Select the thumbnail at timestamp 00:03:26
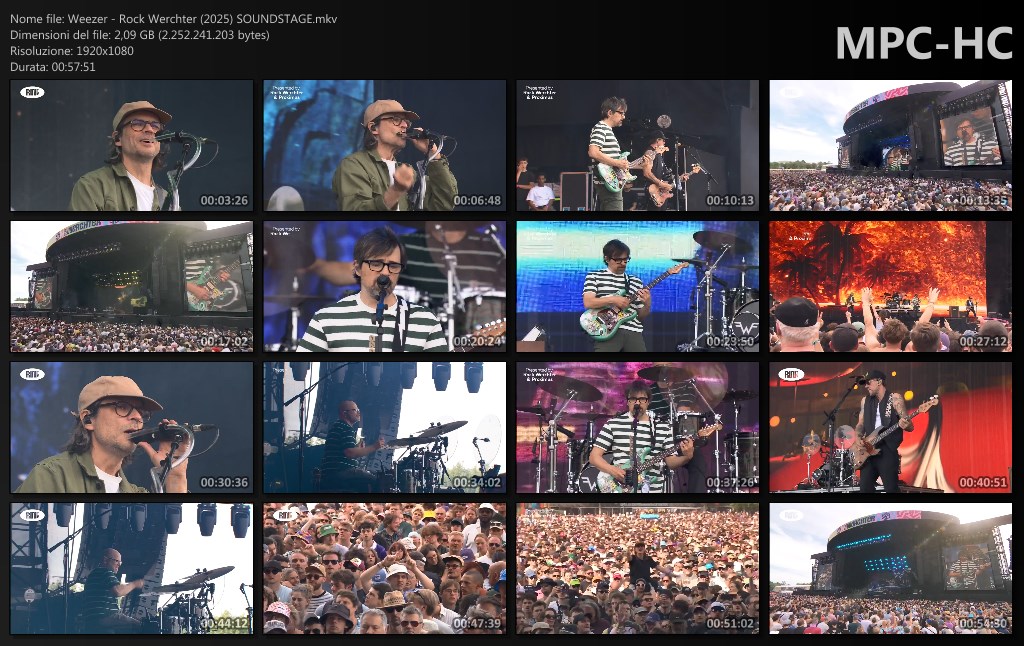The width and height of the screenshot is (1024, 646). tap(132, 146)
